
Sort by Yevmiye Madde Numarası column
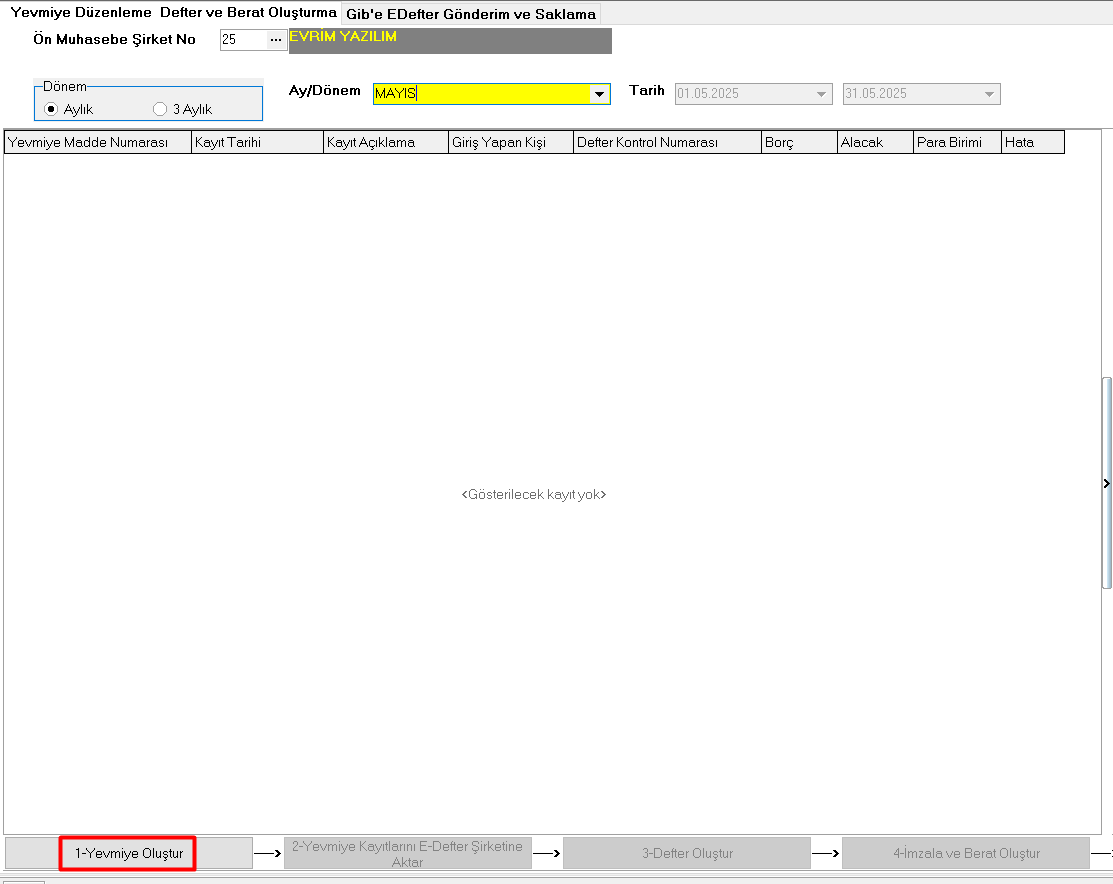98,142
